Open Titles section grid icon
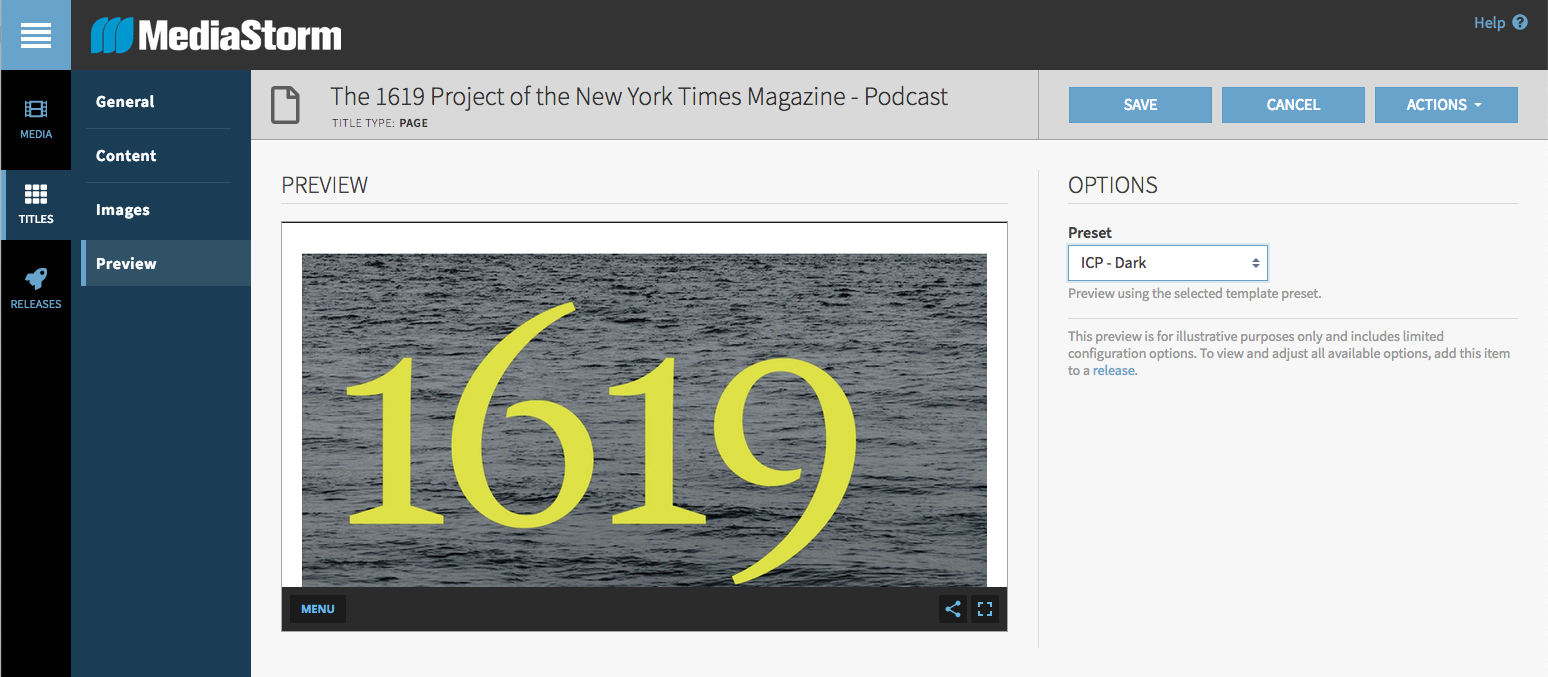This screenshot has width=1548, height=677. [36, 195]
